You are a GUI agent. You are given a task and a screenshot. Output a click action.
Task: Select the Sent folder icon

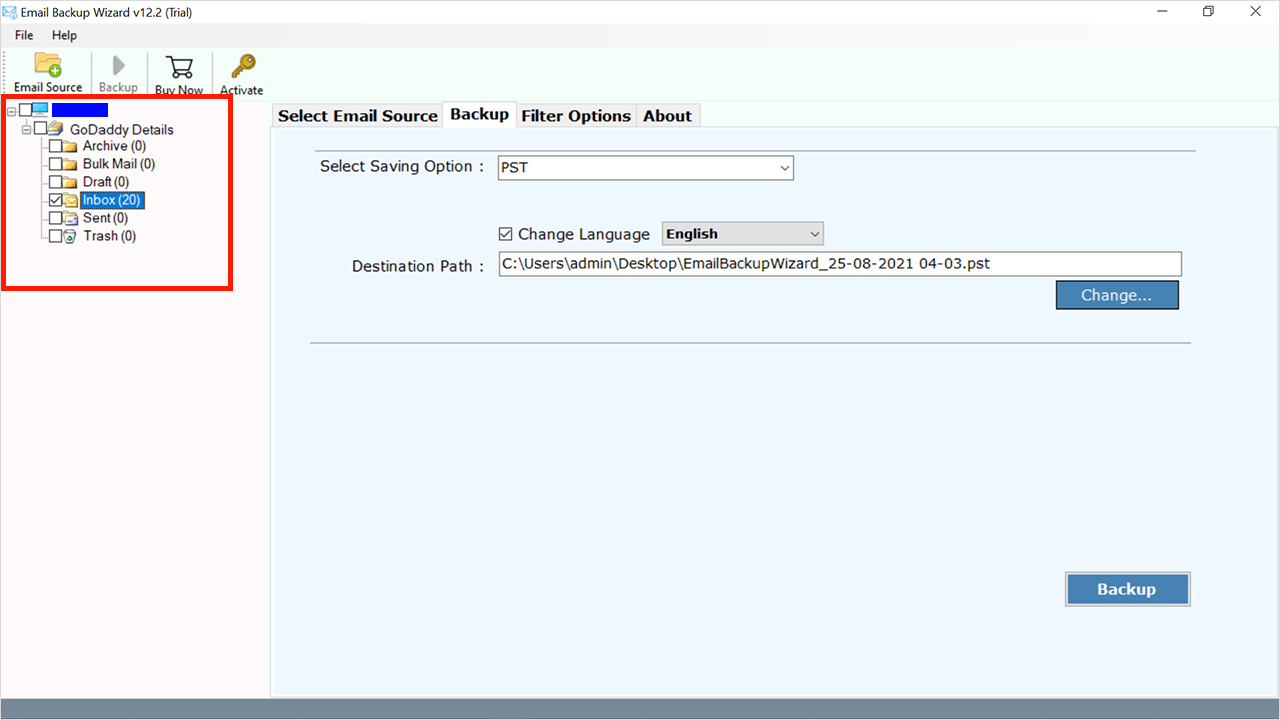tap(71, 218)
